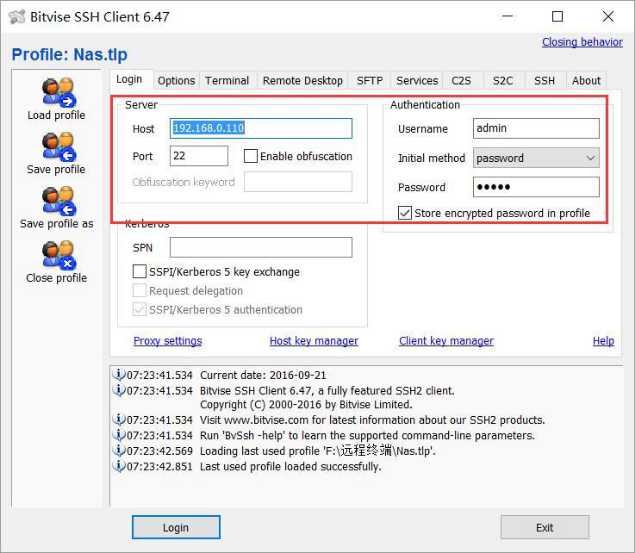The height and width of the screenshot is (553, 635).
Task: Minimize the Bitvise SSH Client window
Action: click(507, 17)
